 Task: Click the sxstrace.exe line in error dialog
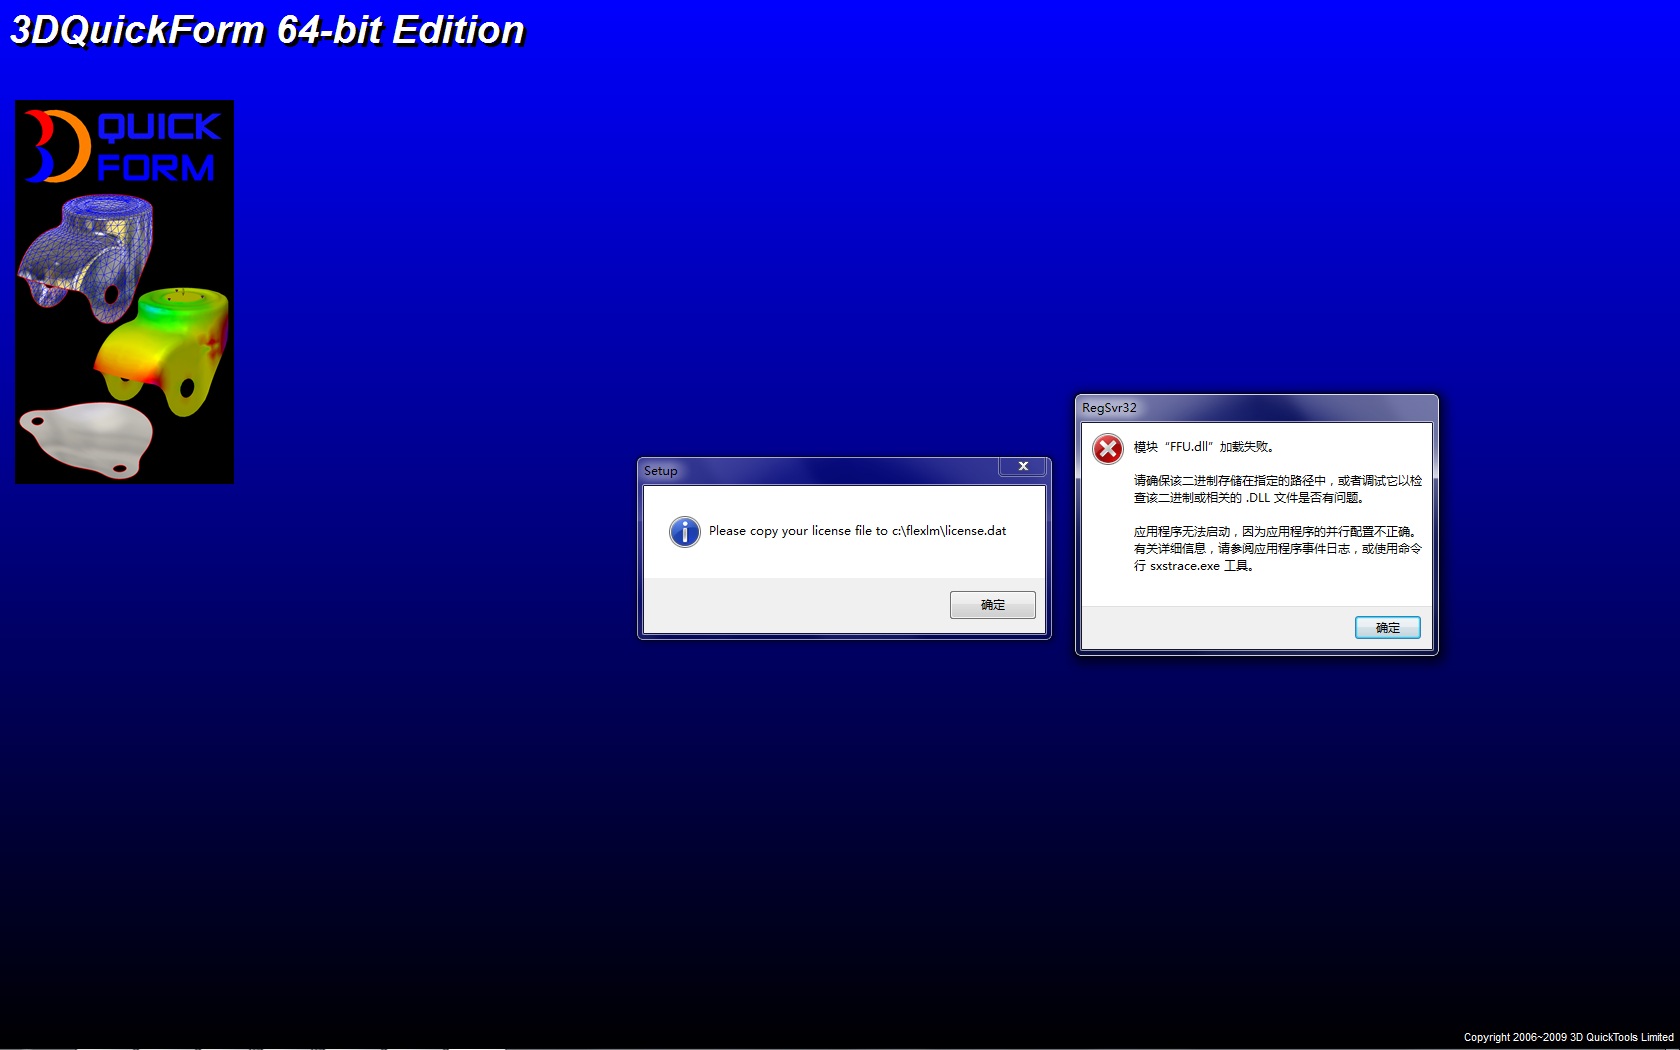[1194, 566]
